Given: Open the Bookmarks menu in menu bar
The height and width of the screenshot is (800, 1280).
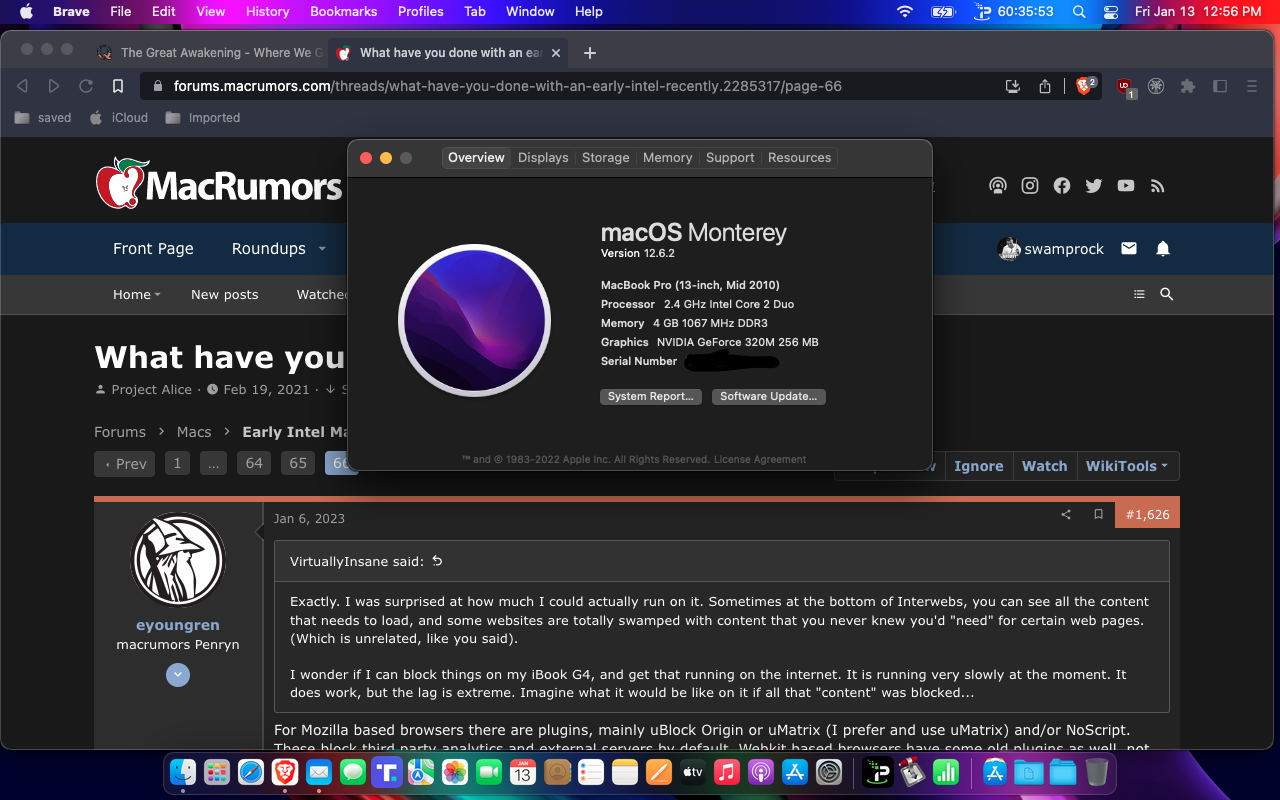Looking at the screenshot, I should click(344, 12).
